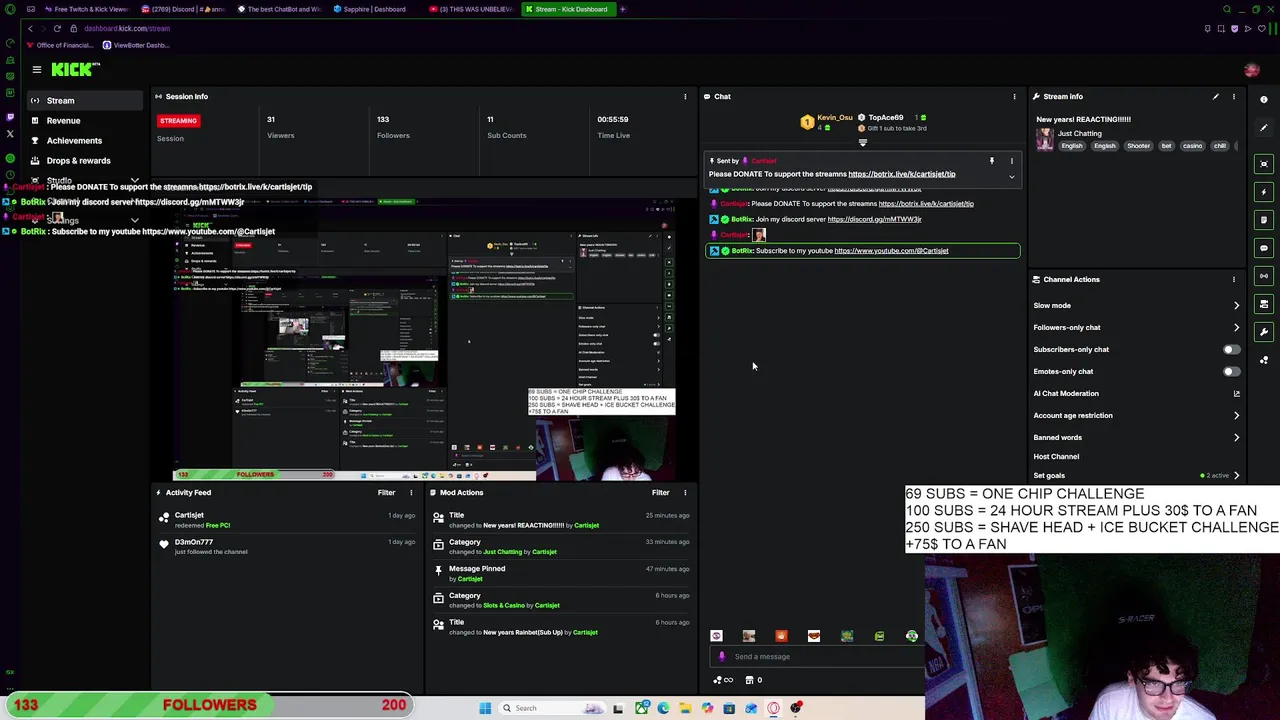Open Chat panel three-dot options
Screen dimensions: 1280x720
tap(1014, 97)
